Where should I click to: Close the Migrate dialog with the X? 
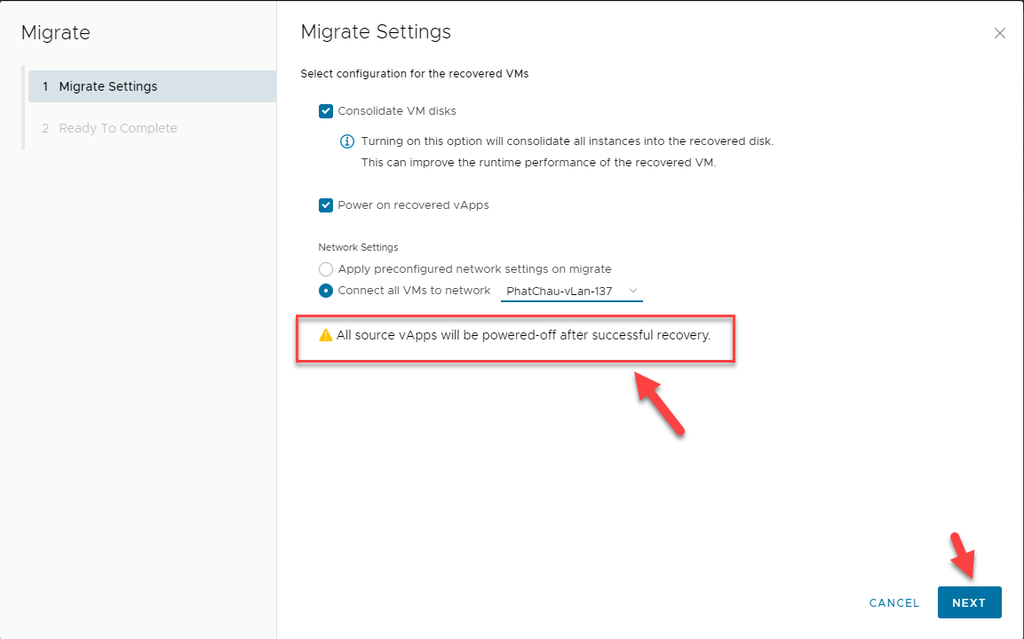click(999, 33)
